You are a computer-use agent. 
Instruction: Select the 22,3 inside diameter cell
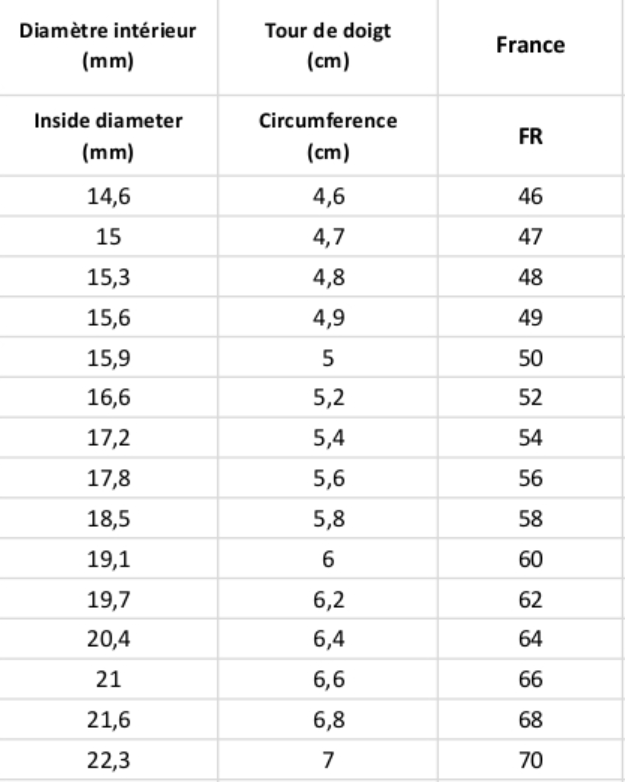[107, 762]
